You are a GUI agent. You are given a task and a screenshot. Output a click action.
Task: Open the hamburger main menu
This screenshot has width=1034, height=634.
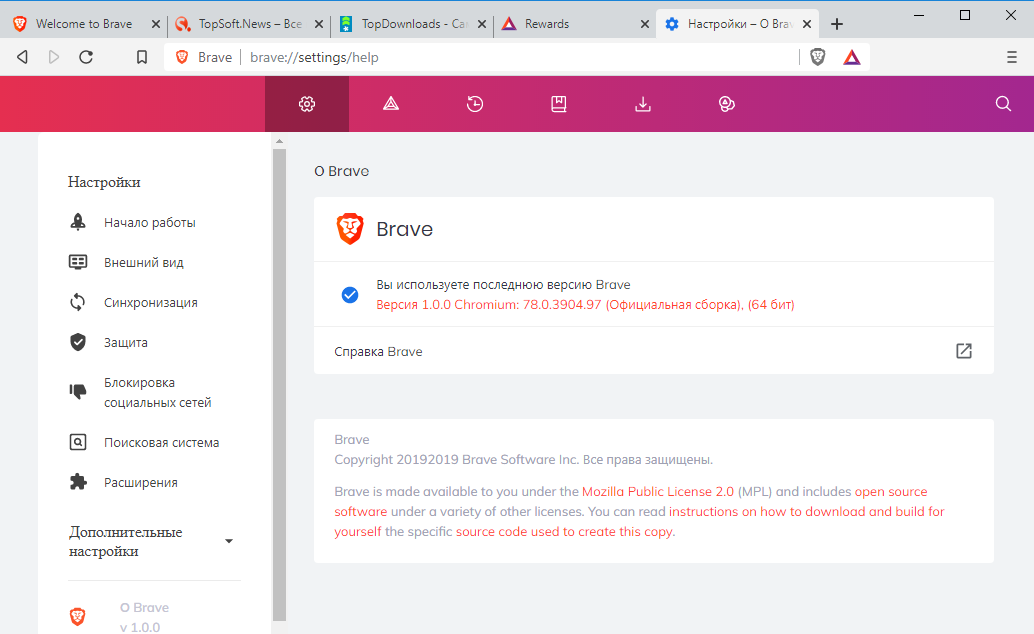click(x=1012, y=57)
